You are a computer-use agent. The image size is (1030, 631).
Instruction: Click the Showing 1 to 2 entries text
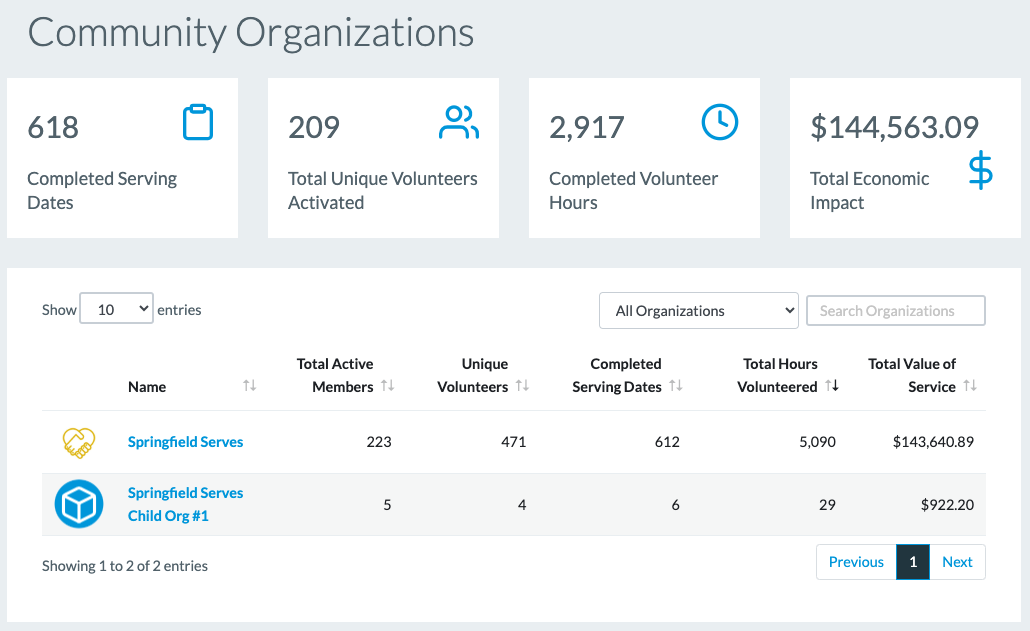pyautogui.click(x=125, y=566)
